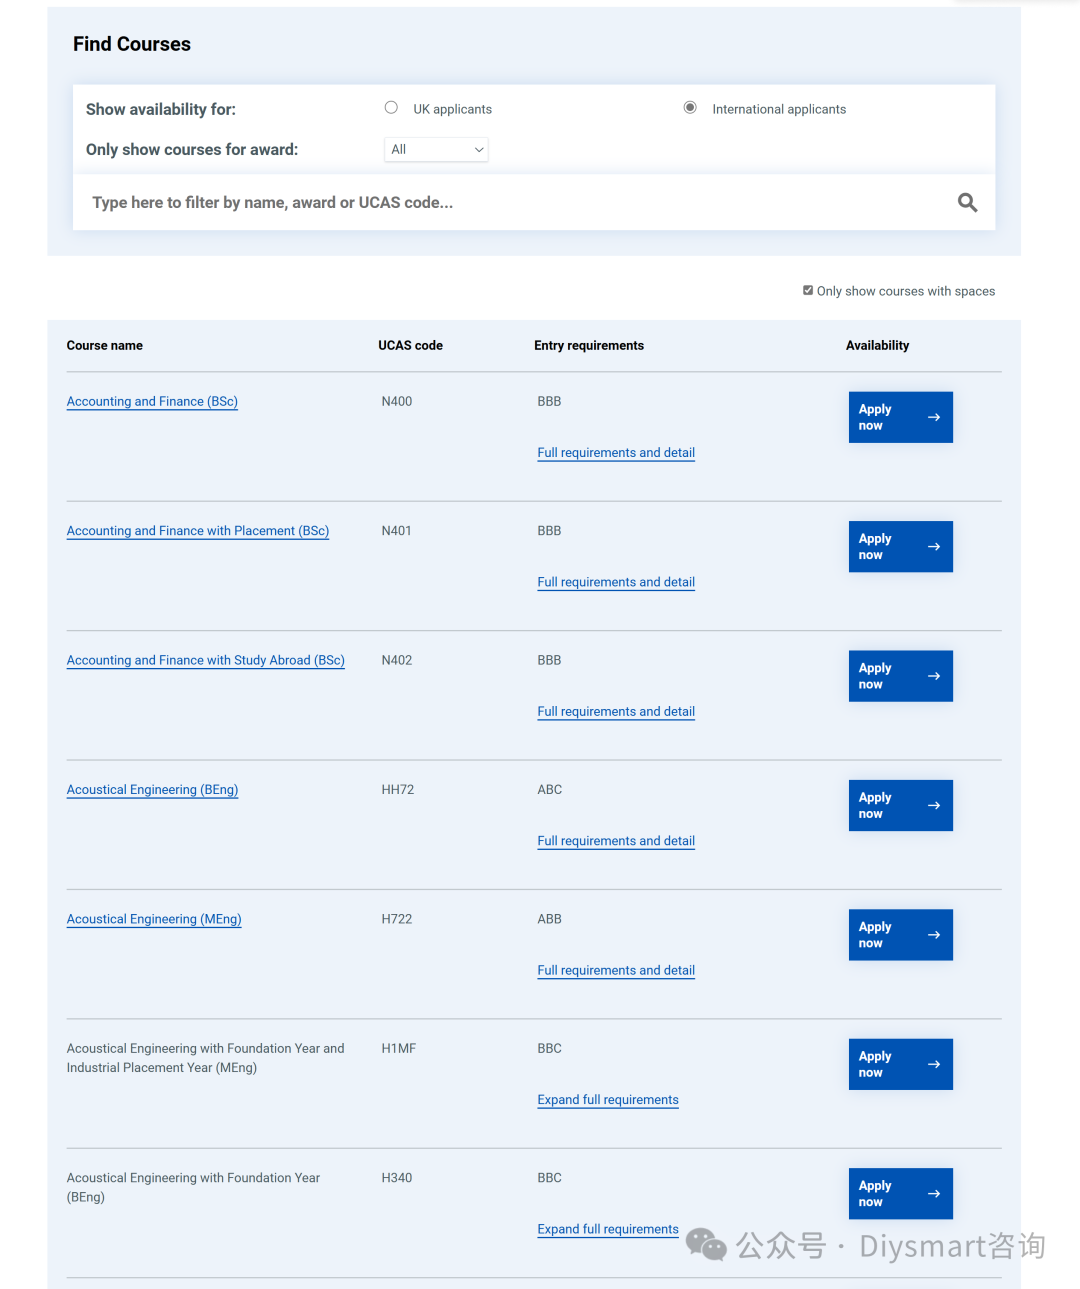View full requirements for HH72 course
The image size is (1080, 1289).
pos(616,841)
